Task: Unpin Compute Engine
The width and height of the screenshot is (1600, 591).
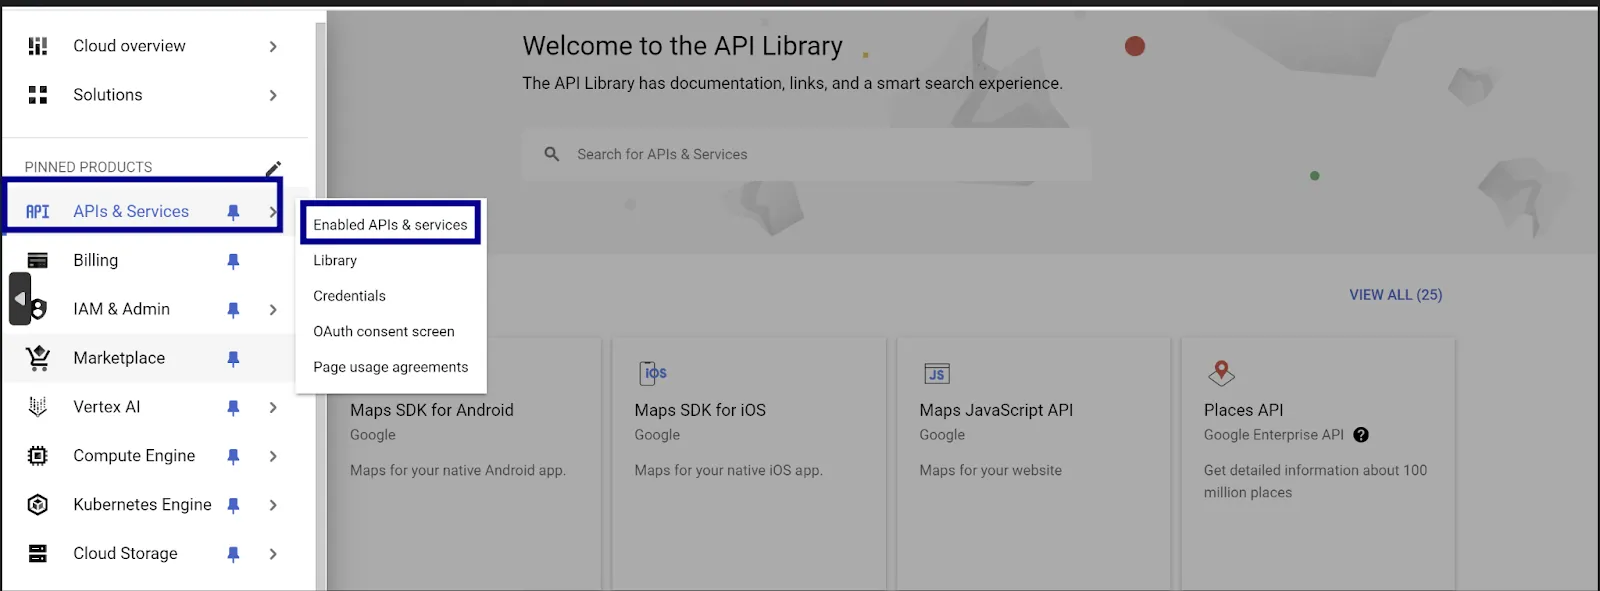Action: coord(233,457)
